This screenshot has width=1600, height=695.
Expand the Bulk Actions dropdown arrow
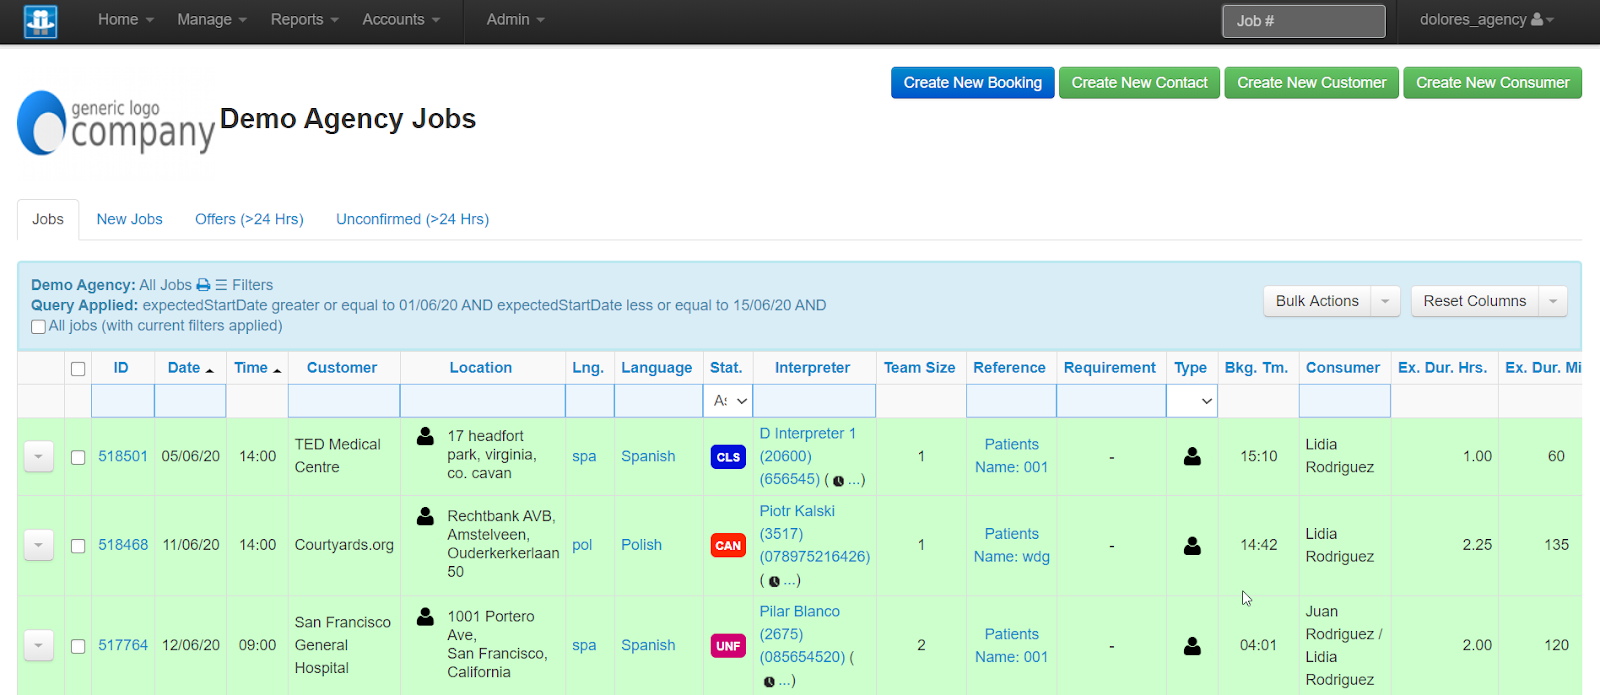tap(1385, 301)
